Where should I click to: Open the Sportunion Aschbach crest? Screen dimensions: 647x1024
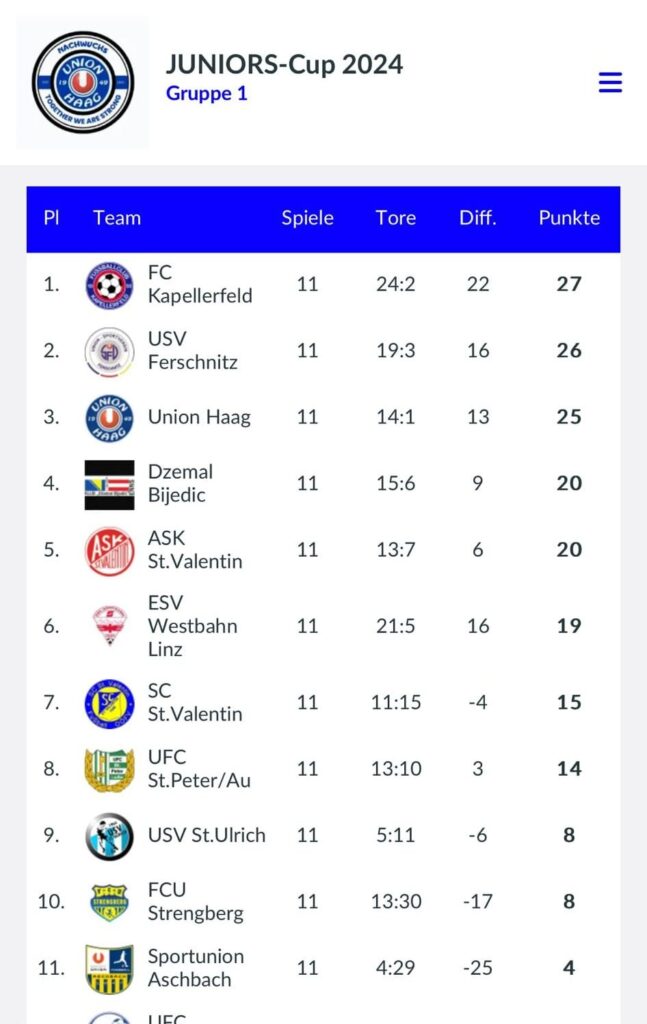coord(110,969)
